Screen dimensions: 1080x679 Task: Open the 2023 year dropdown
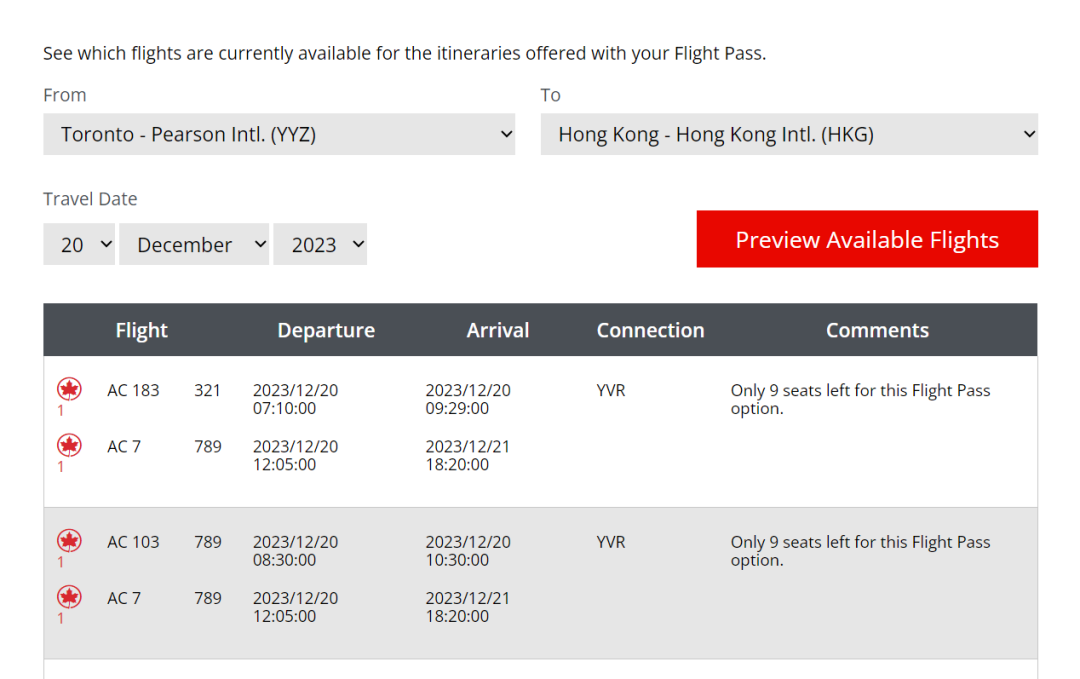tap(320, 244)
